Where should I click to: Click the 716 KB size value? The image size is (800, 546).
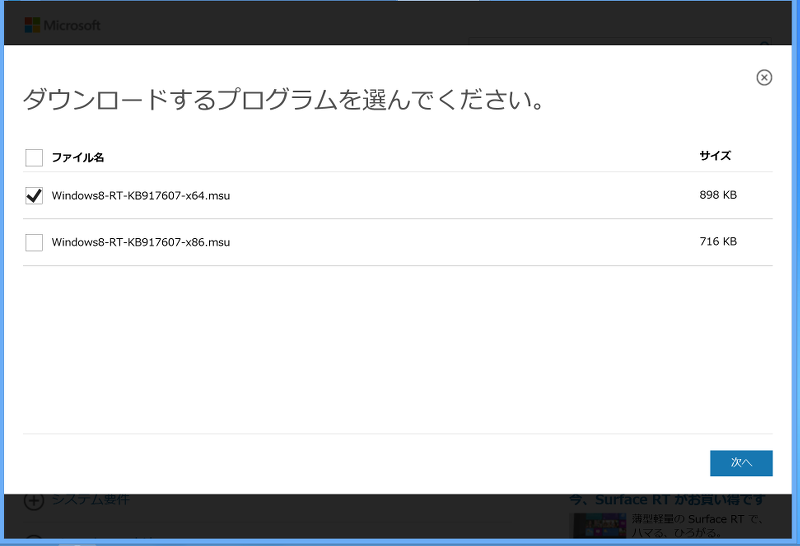point(718,242)
